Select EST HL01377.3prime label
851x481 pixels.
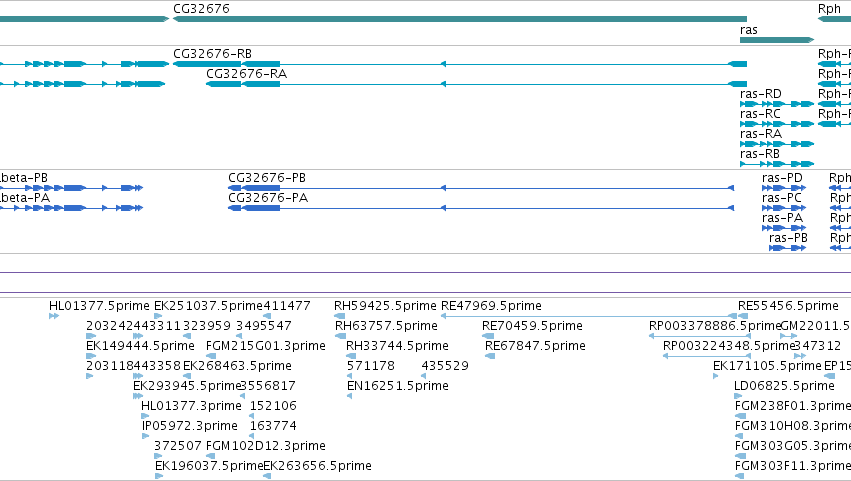[x=191, y=407]
